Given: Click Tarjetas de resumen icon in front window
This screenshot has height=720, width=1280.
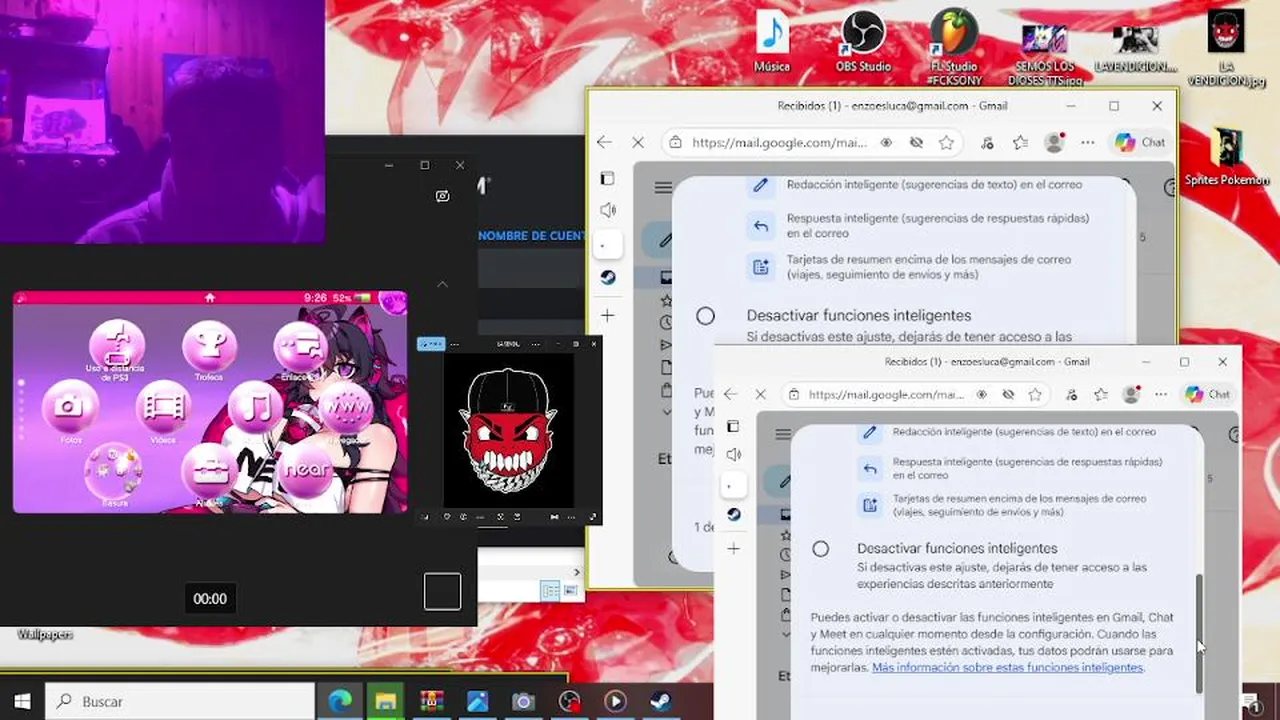Looking at the screenshot, I should pos(870,505).
